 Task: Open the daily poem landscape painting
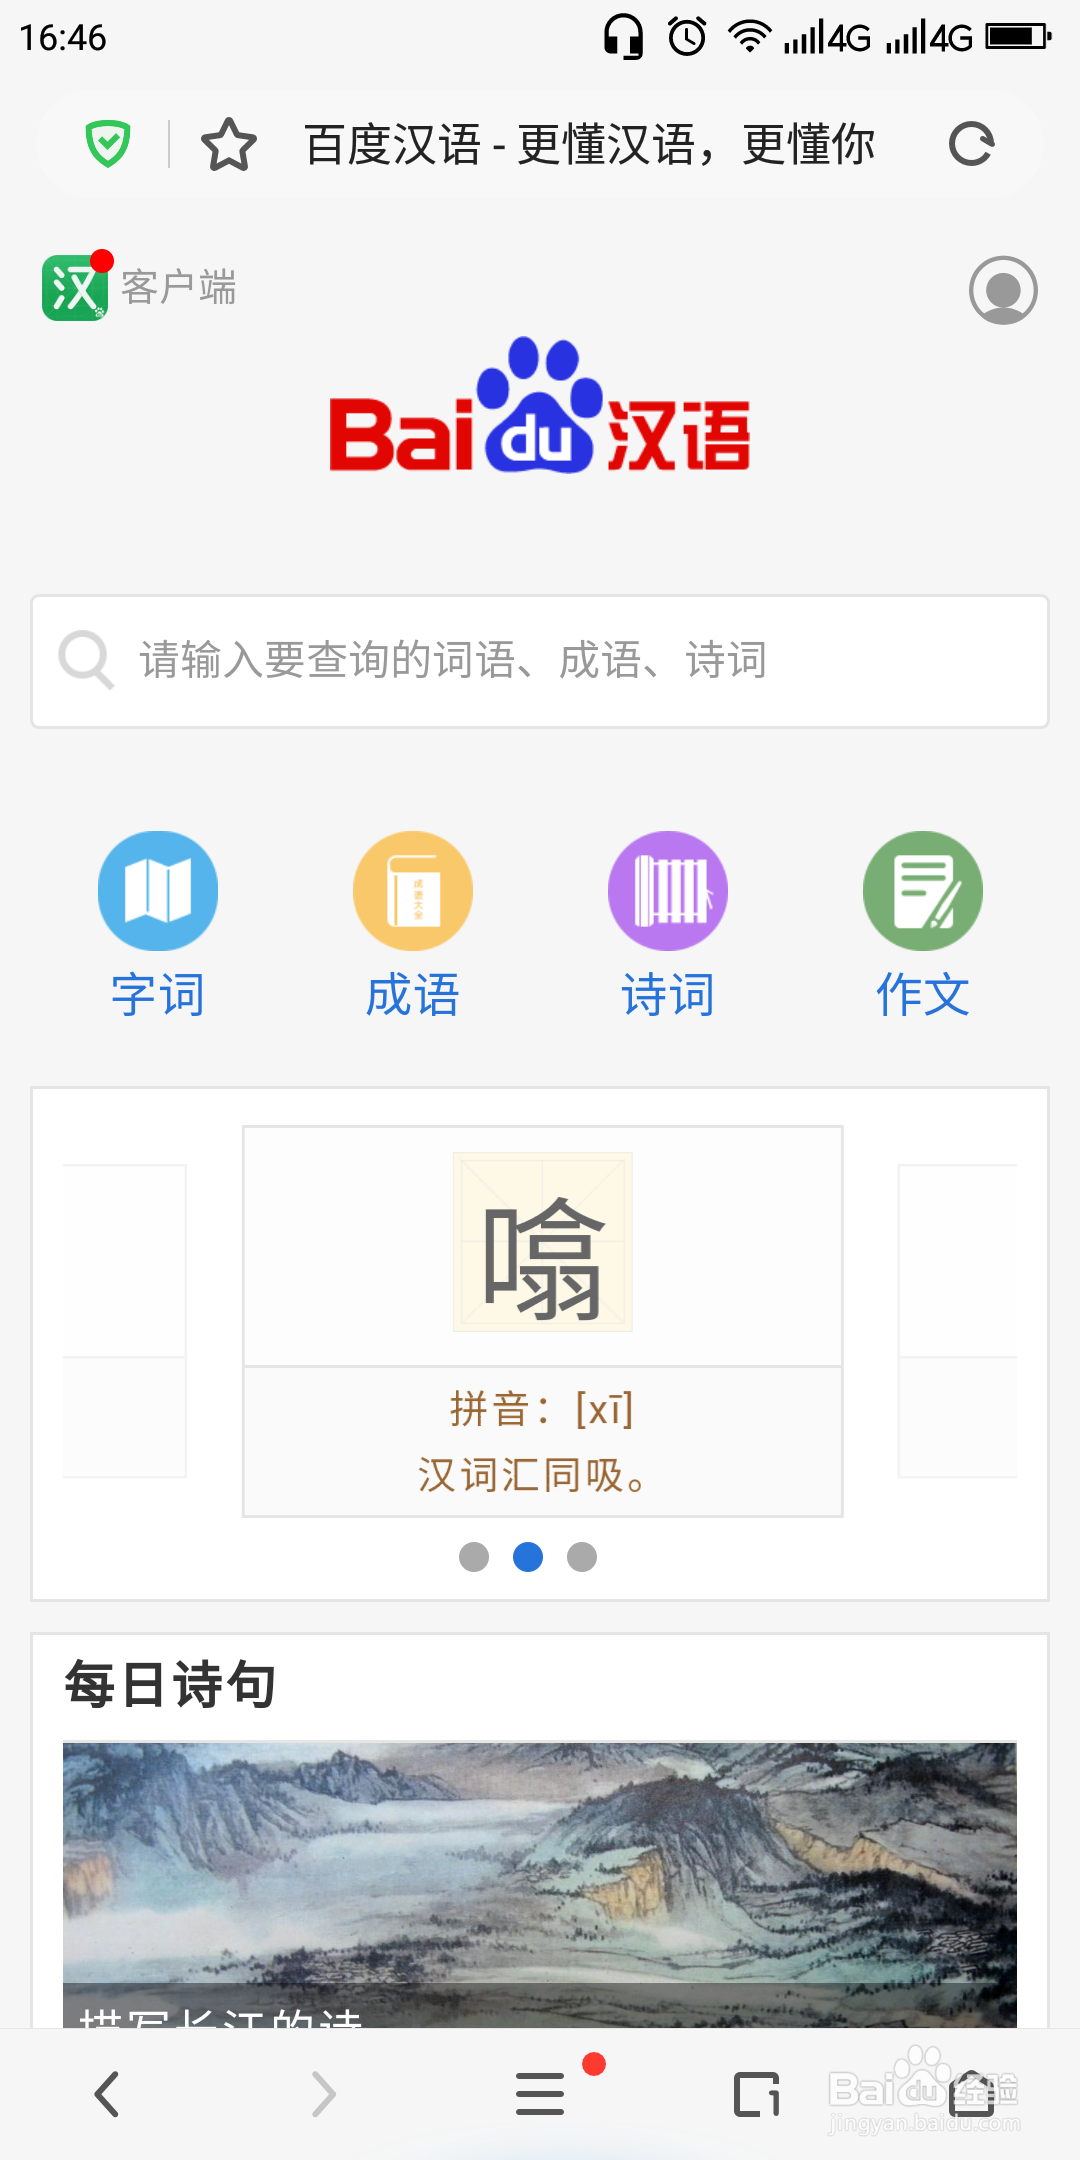(x=540, y=1885)
